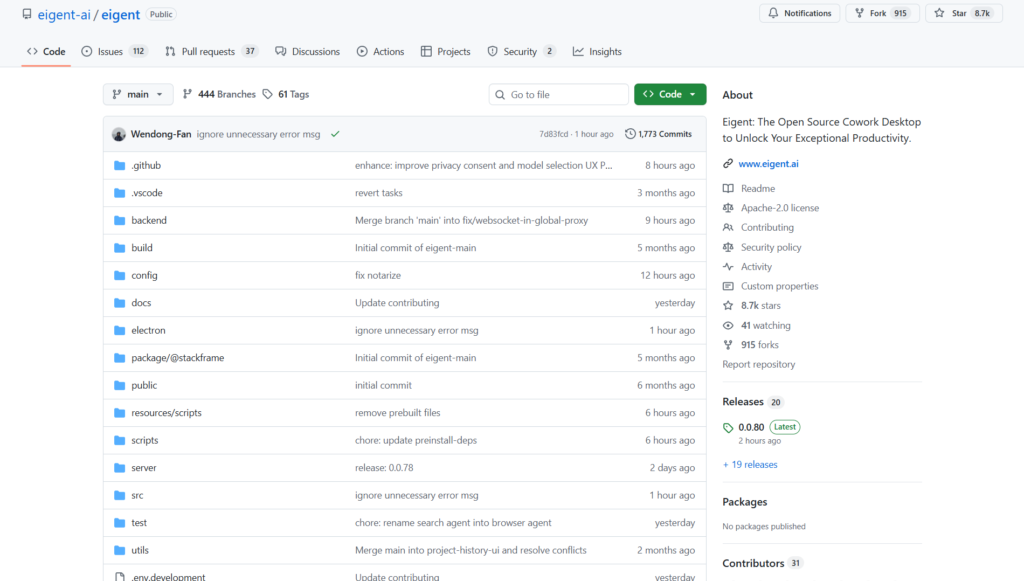Open the www.eigent.ai website link
Viewport: 1024px width, 581px height.
(x=766, y=164)
